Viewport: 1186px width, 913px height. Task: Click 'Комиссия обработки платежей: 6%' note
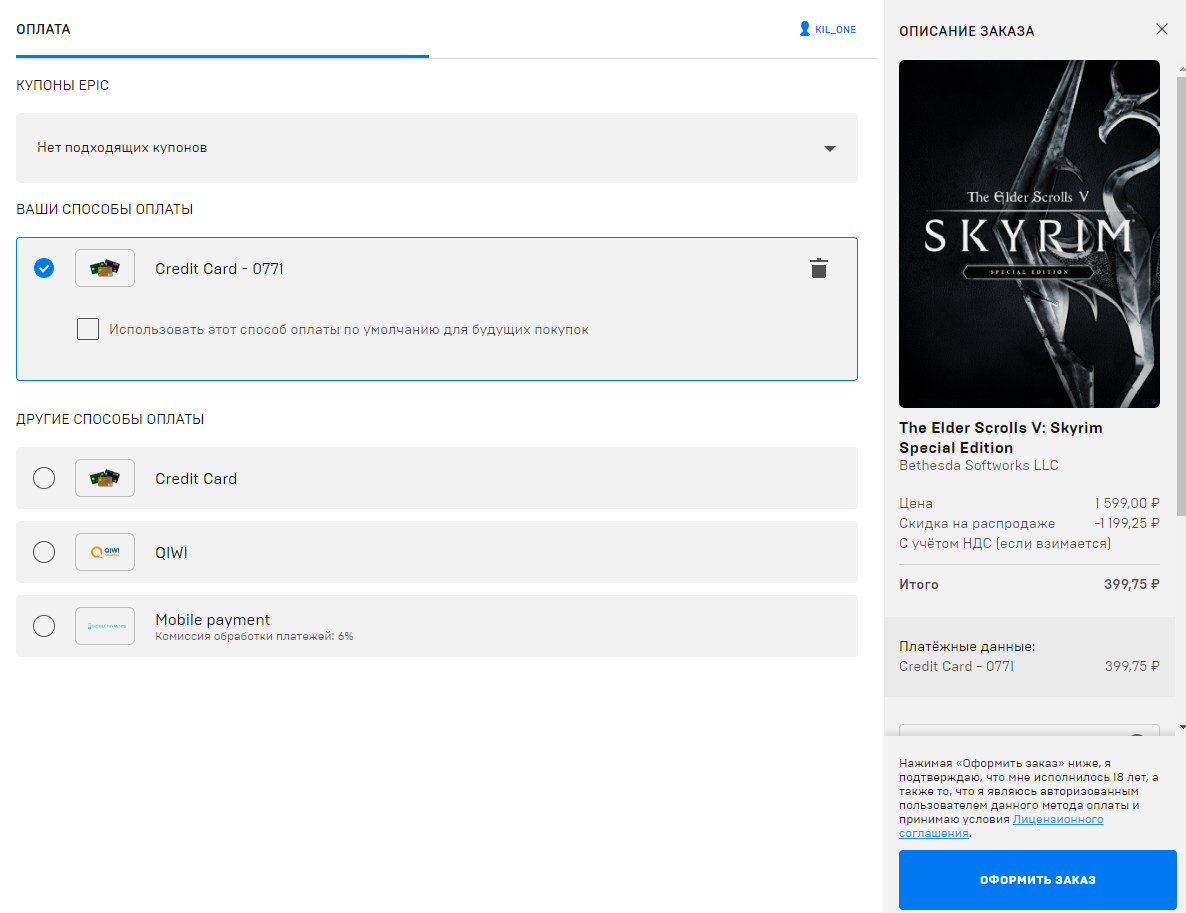point(254,636)
